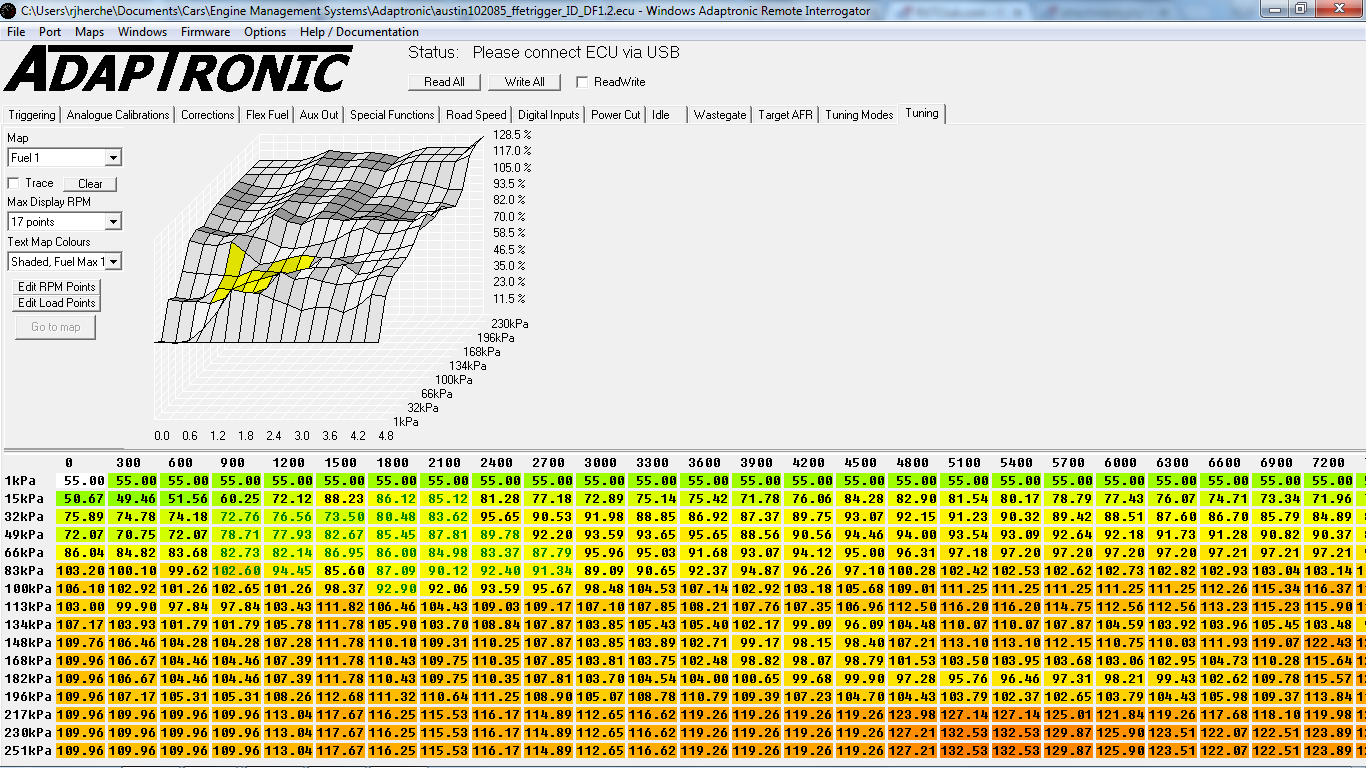Open the Maps menu
This screenshot has width=1366, height=768.
click(x=89, y=32)
